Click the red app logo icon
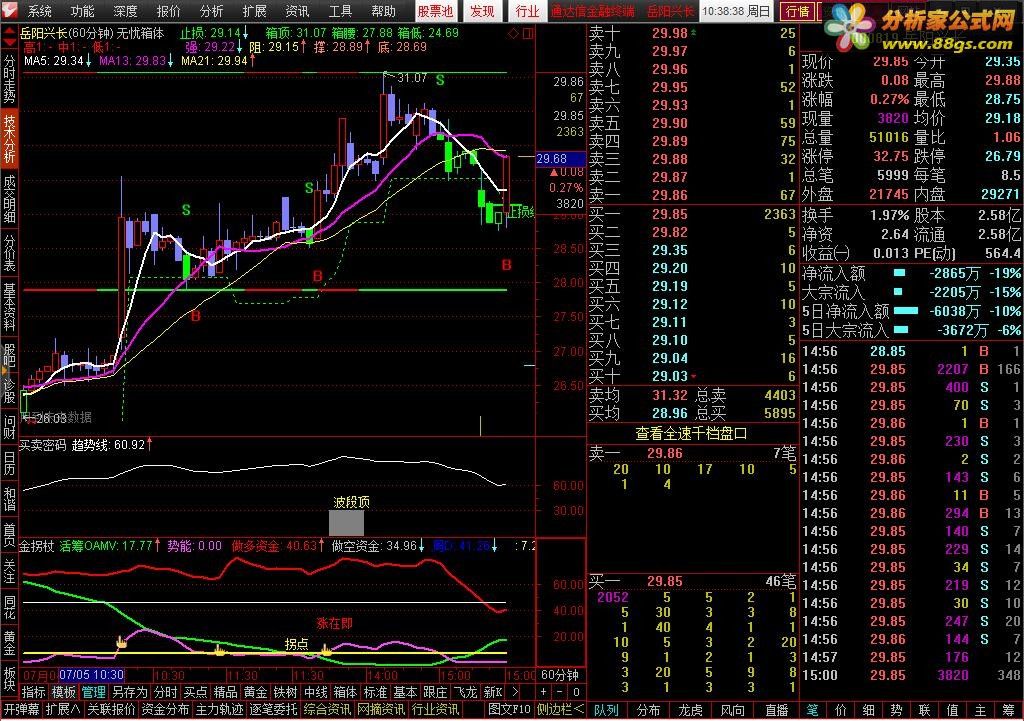1024x721 pixels. click(x=10, y=11)
